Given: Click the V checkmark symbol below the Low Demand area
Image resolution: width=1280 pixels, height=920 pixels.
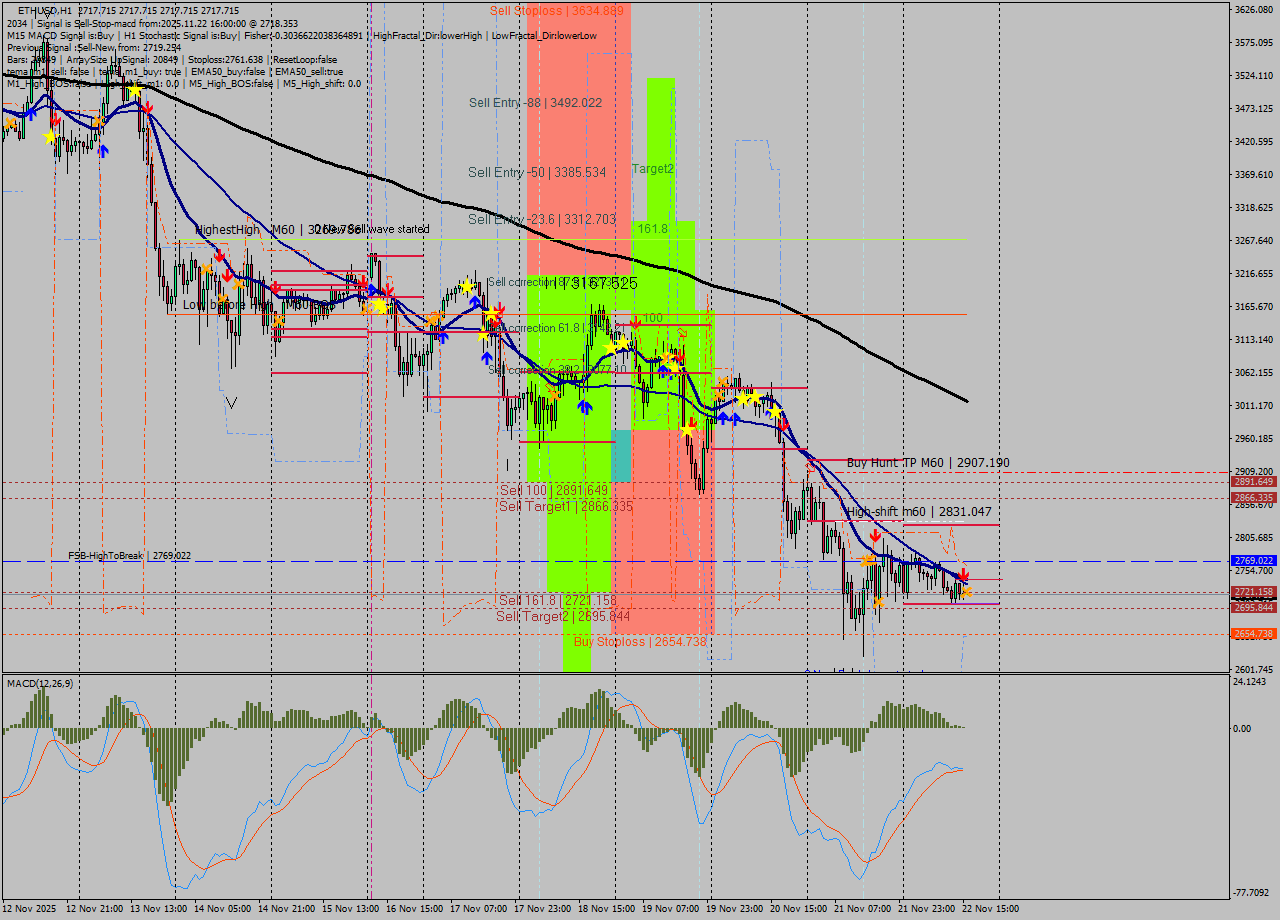Looking at the screenshot, I should (x=232, y=404).
